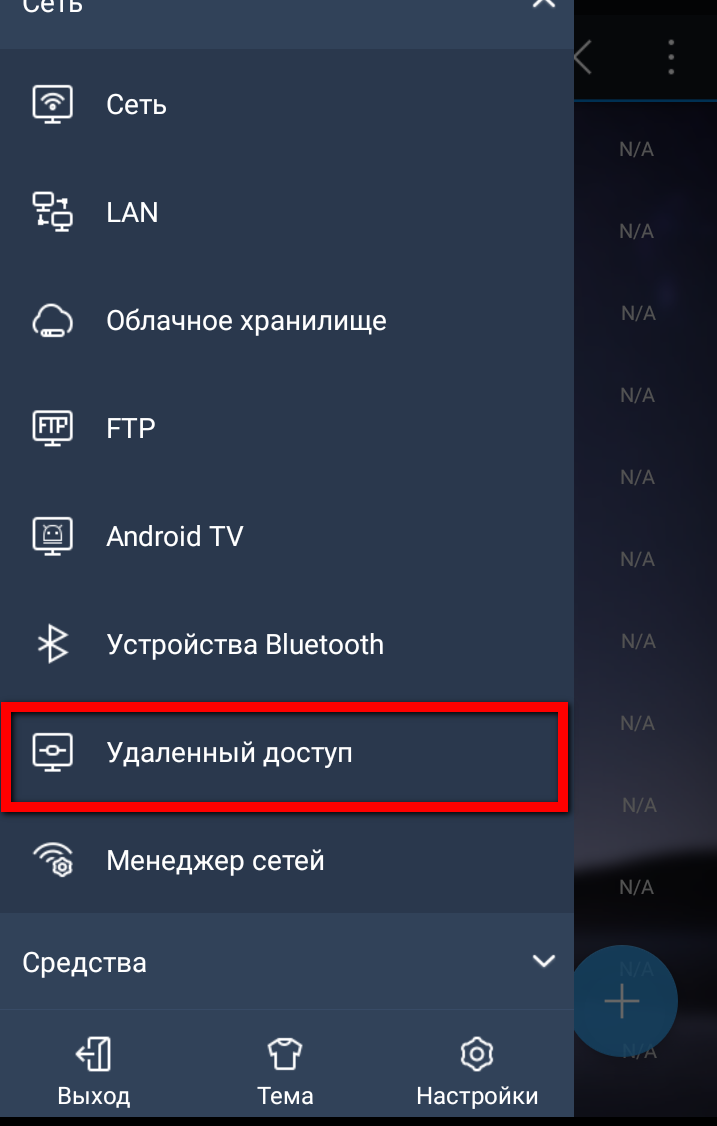Select the Удаленный доступ monitor icon
The width and height of the screenshot is (717, 1126).
point(52,752)
